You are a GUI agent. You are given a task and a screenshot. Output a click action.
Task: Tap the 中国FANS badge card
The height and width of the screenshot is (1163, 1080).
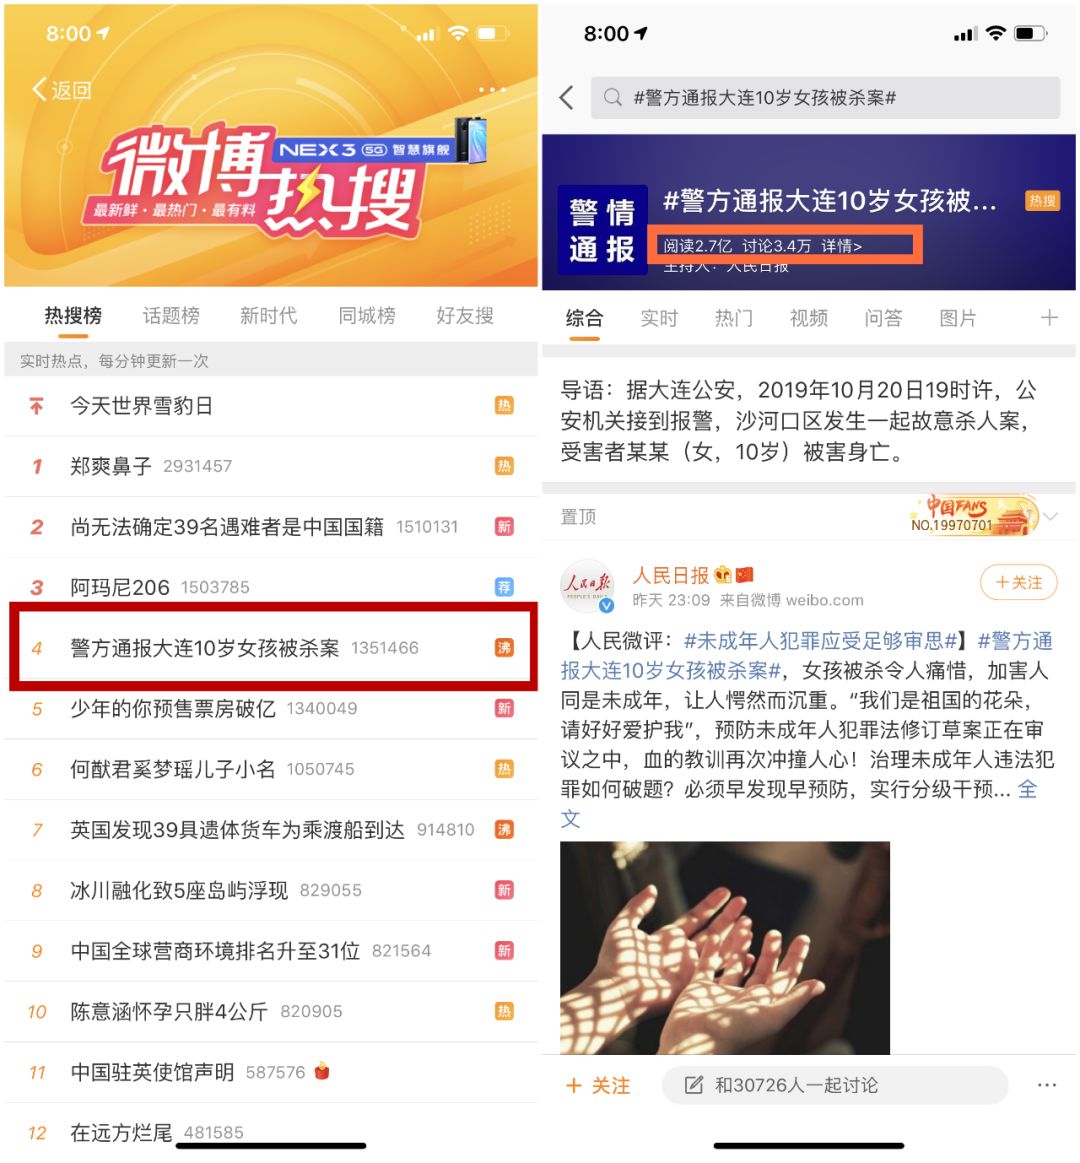(x=973, y=515)
